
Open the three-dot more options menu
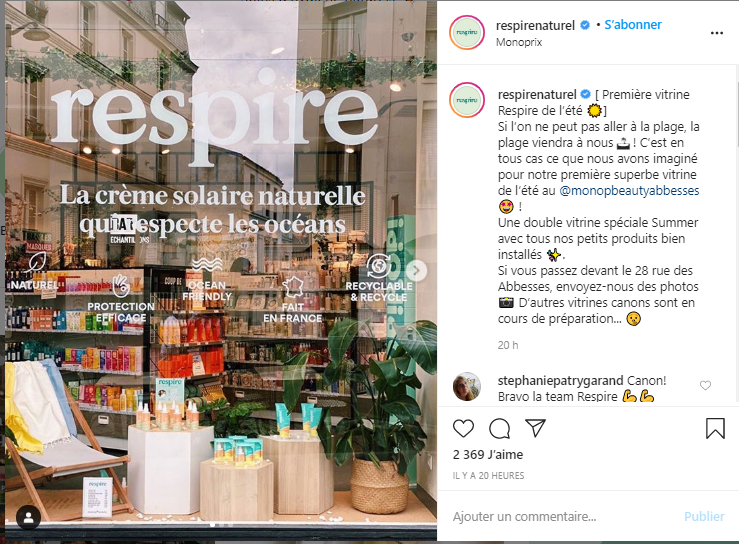(716, 33)
